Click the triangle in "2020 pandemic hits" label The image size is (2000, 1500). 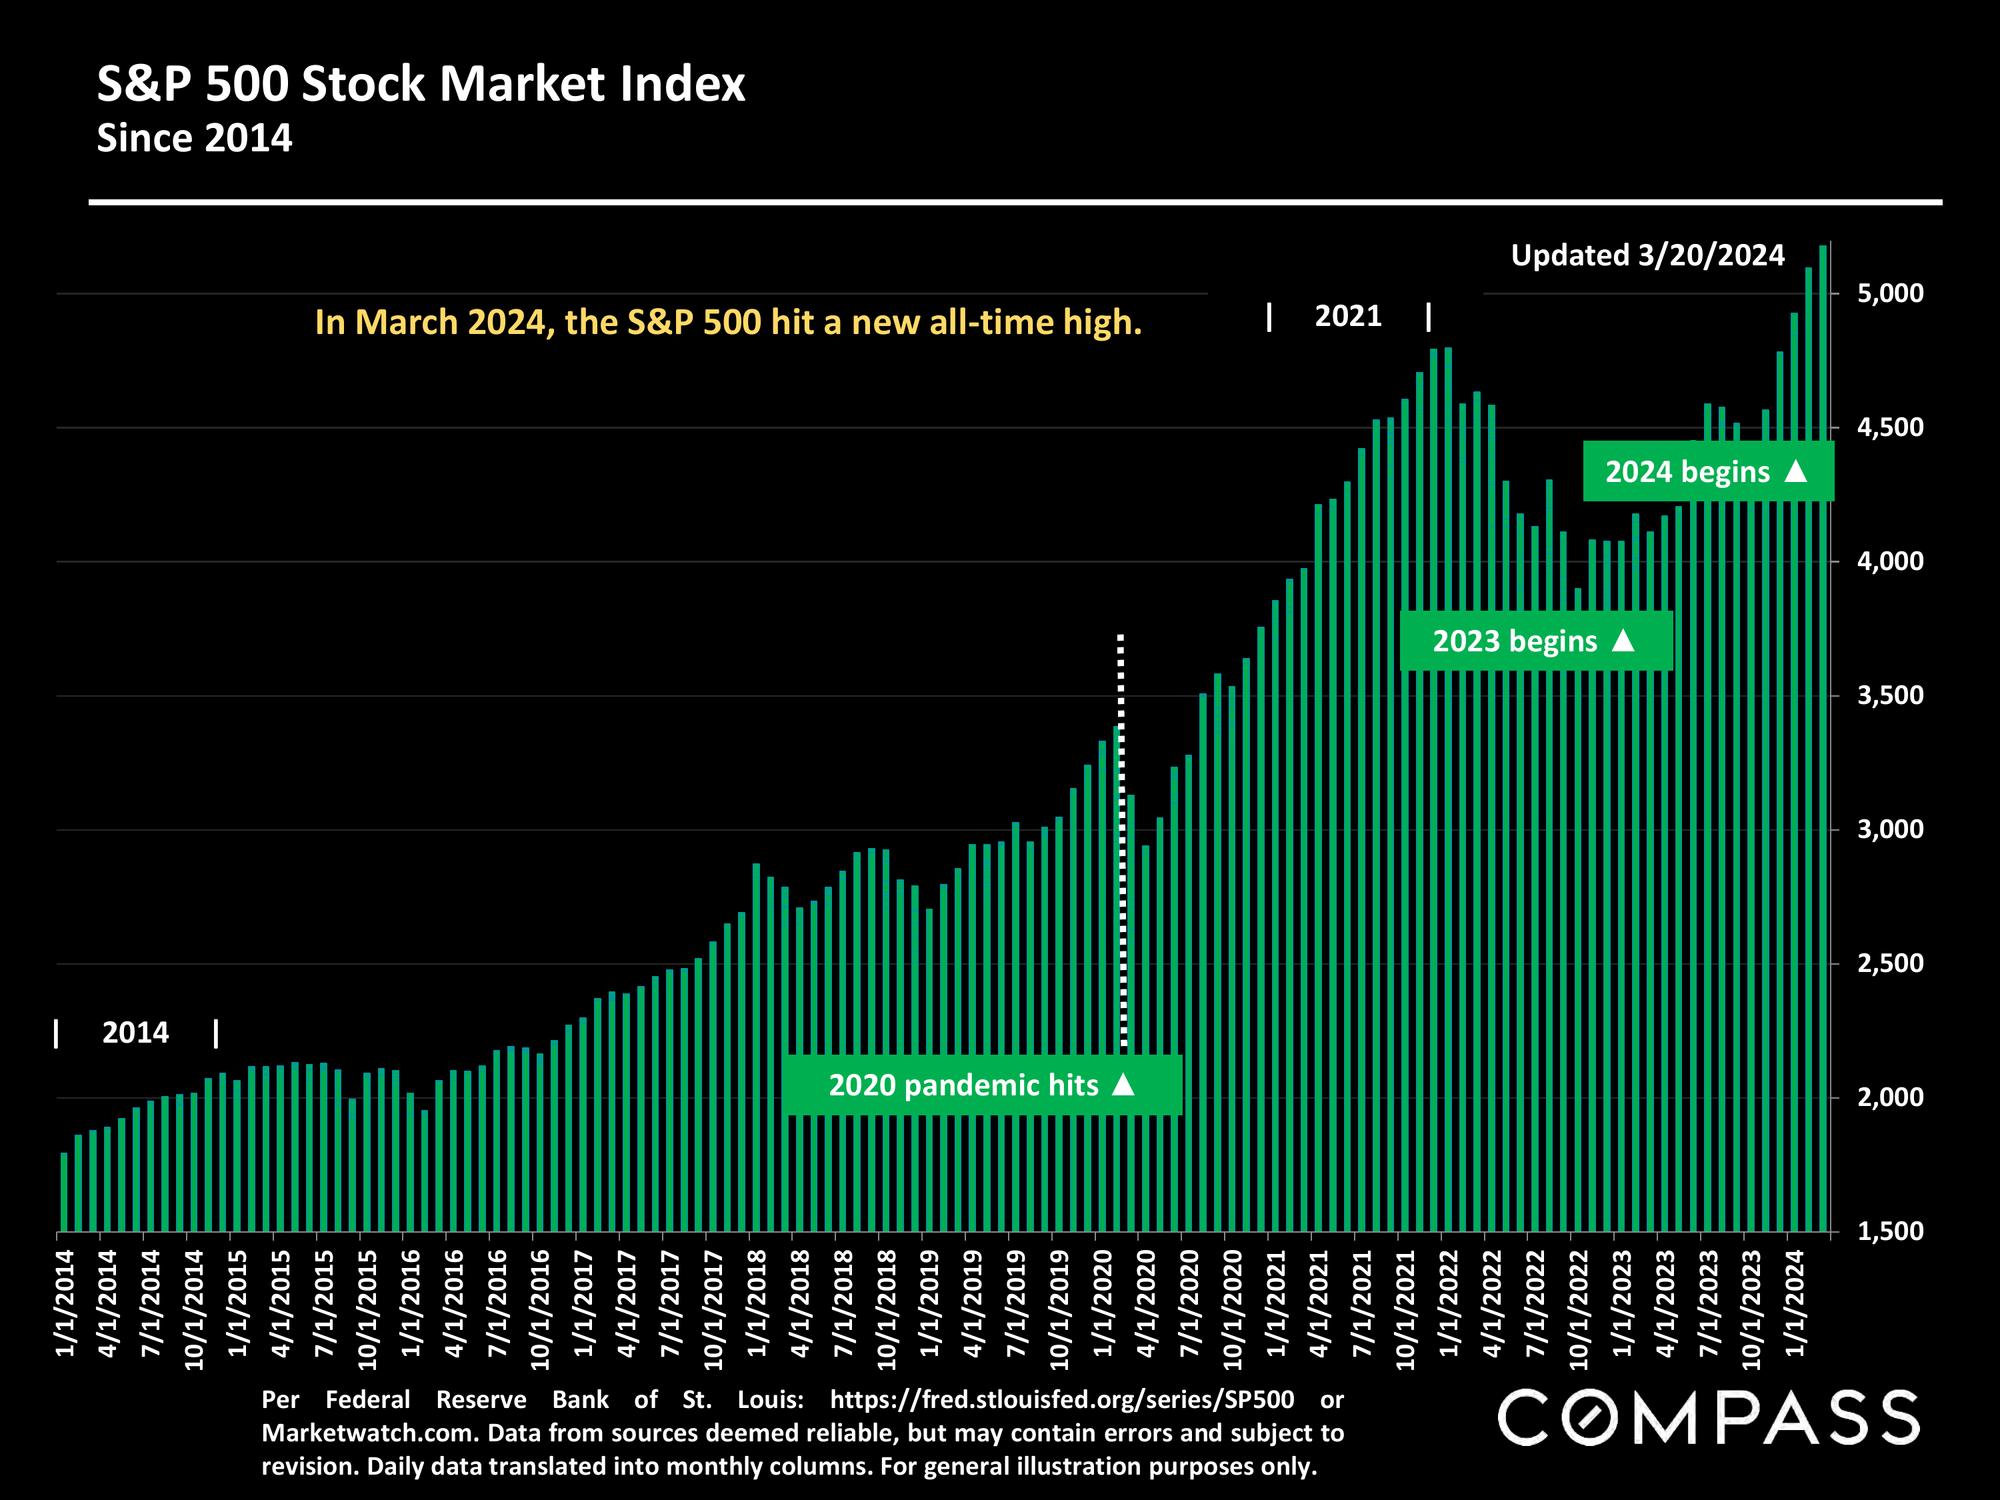point(1124,1084)
